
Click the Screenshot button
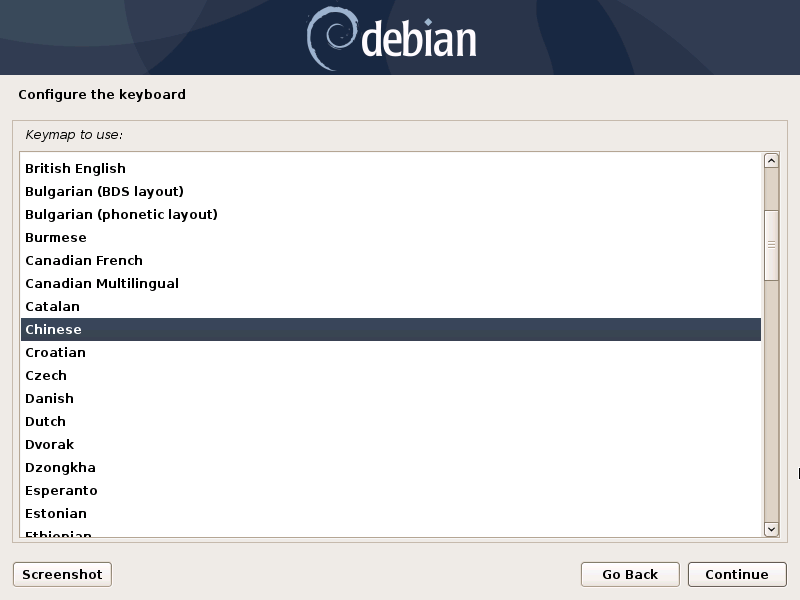click(62, 574)
